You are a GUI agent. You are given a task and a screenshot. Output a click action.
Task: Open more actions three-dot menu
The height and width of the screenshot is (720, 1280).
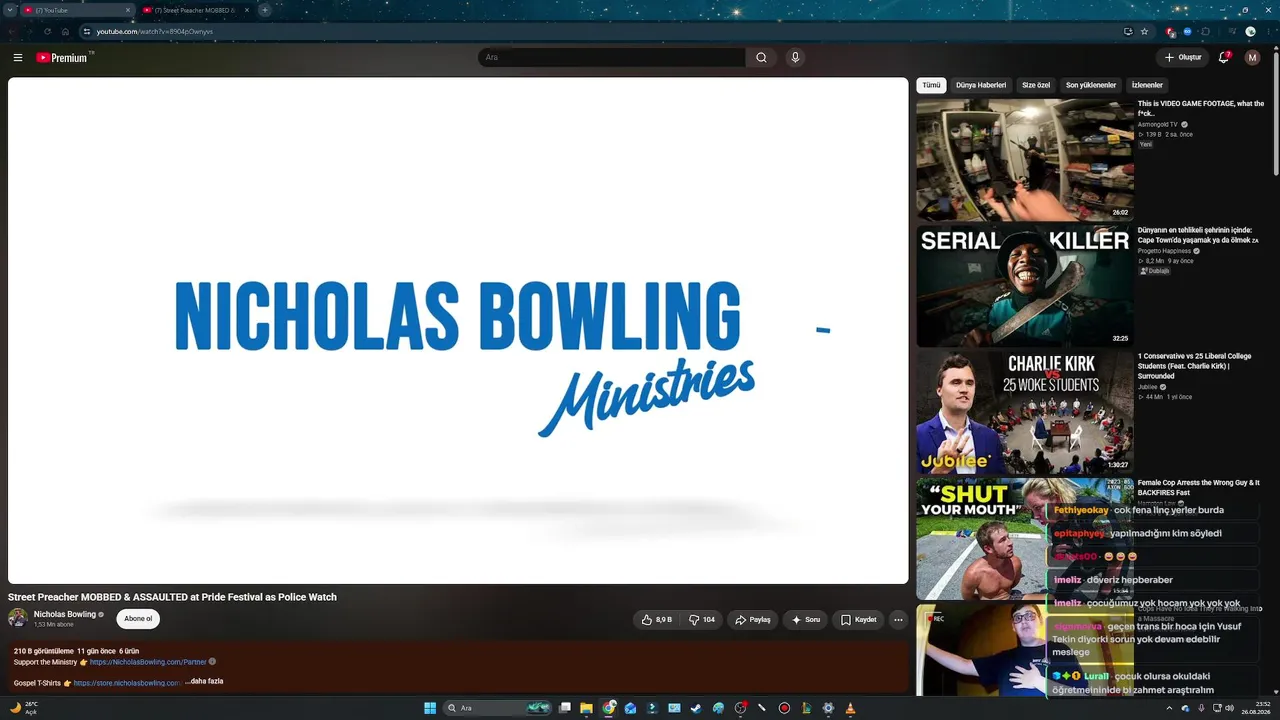tap(898, 620)
